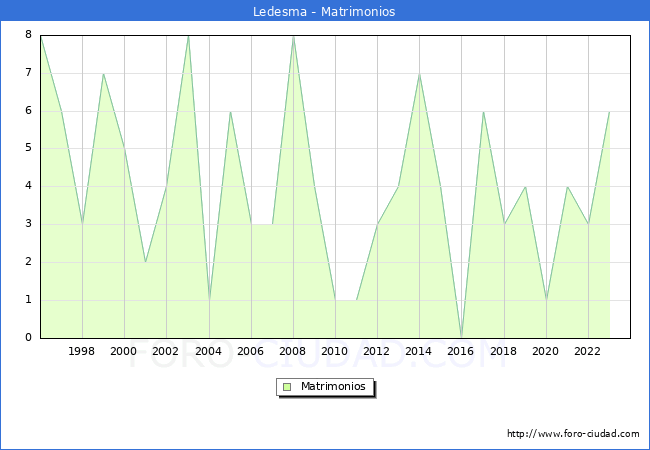
Task: Click the chart title 'Ledesma - Matrimonios'
Action: [x=324, y=11]
